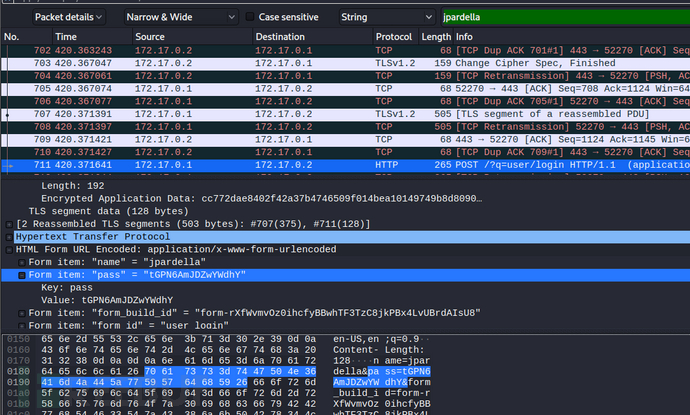Select packet 706 TCP Dup ACK 705#1 row
This screenshot has width=690, height=415.
(345, 102)
